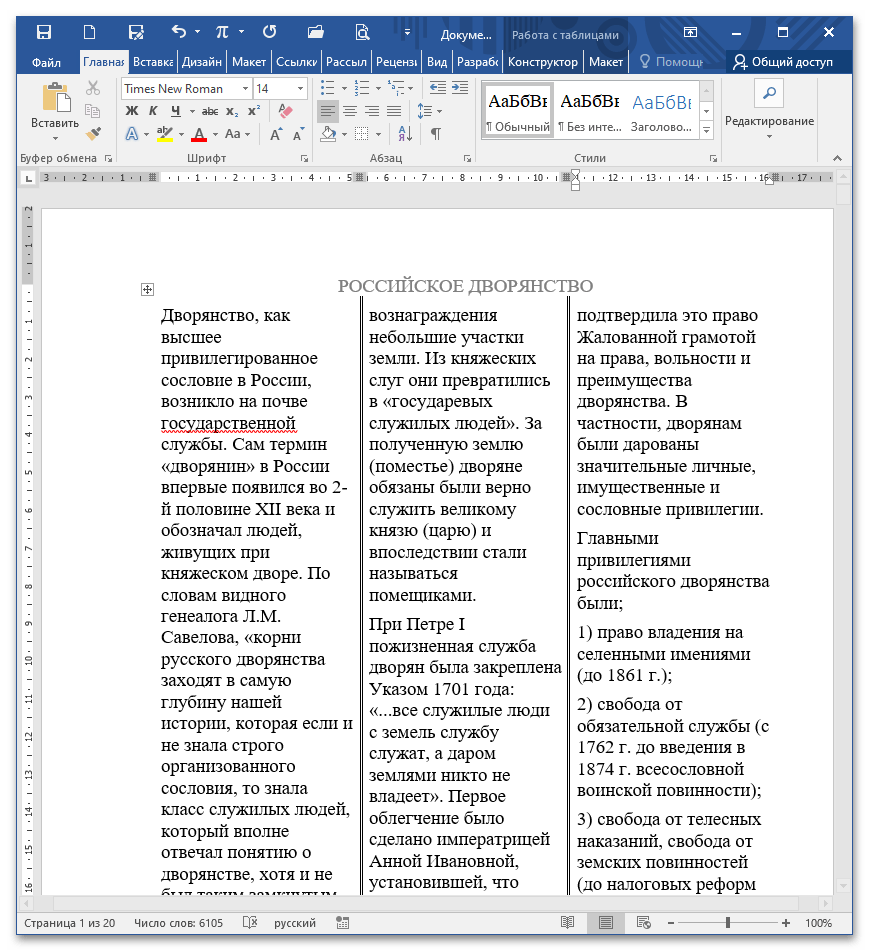
Task: Click the macro recording icon in status bar
Action: pyautogui.click(x=343, y=922)
